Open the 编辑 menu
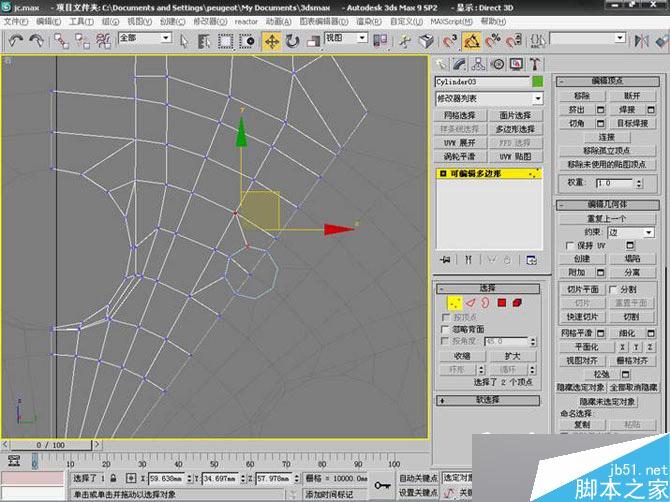Viewport: 670px width, 502px height. point(48,21)
